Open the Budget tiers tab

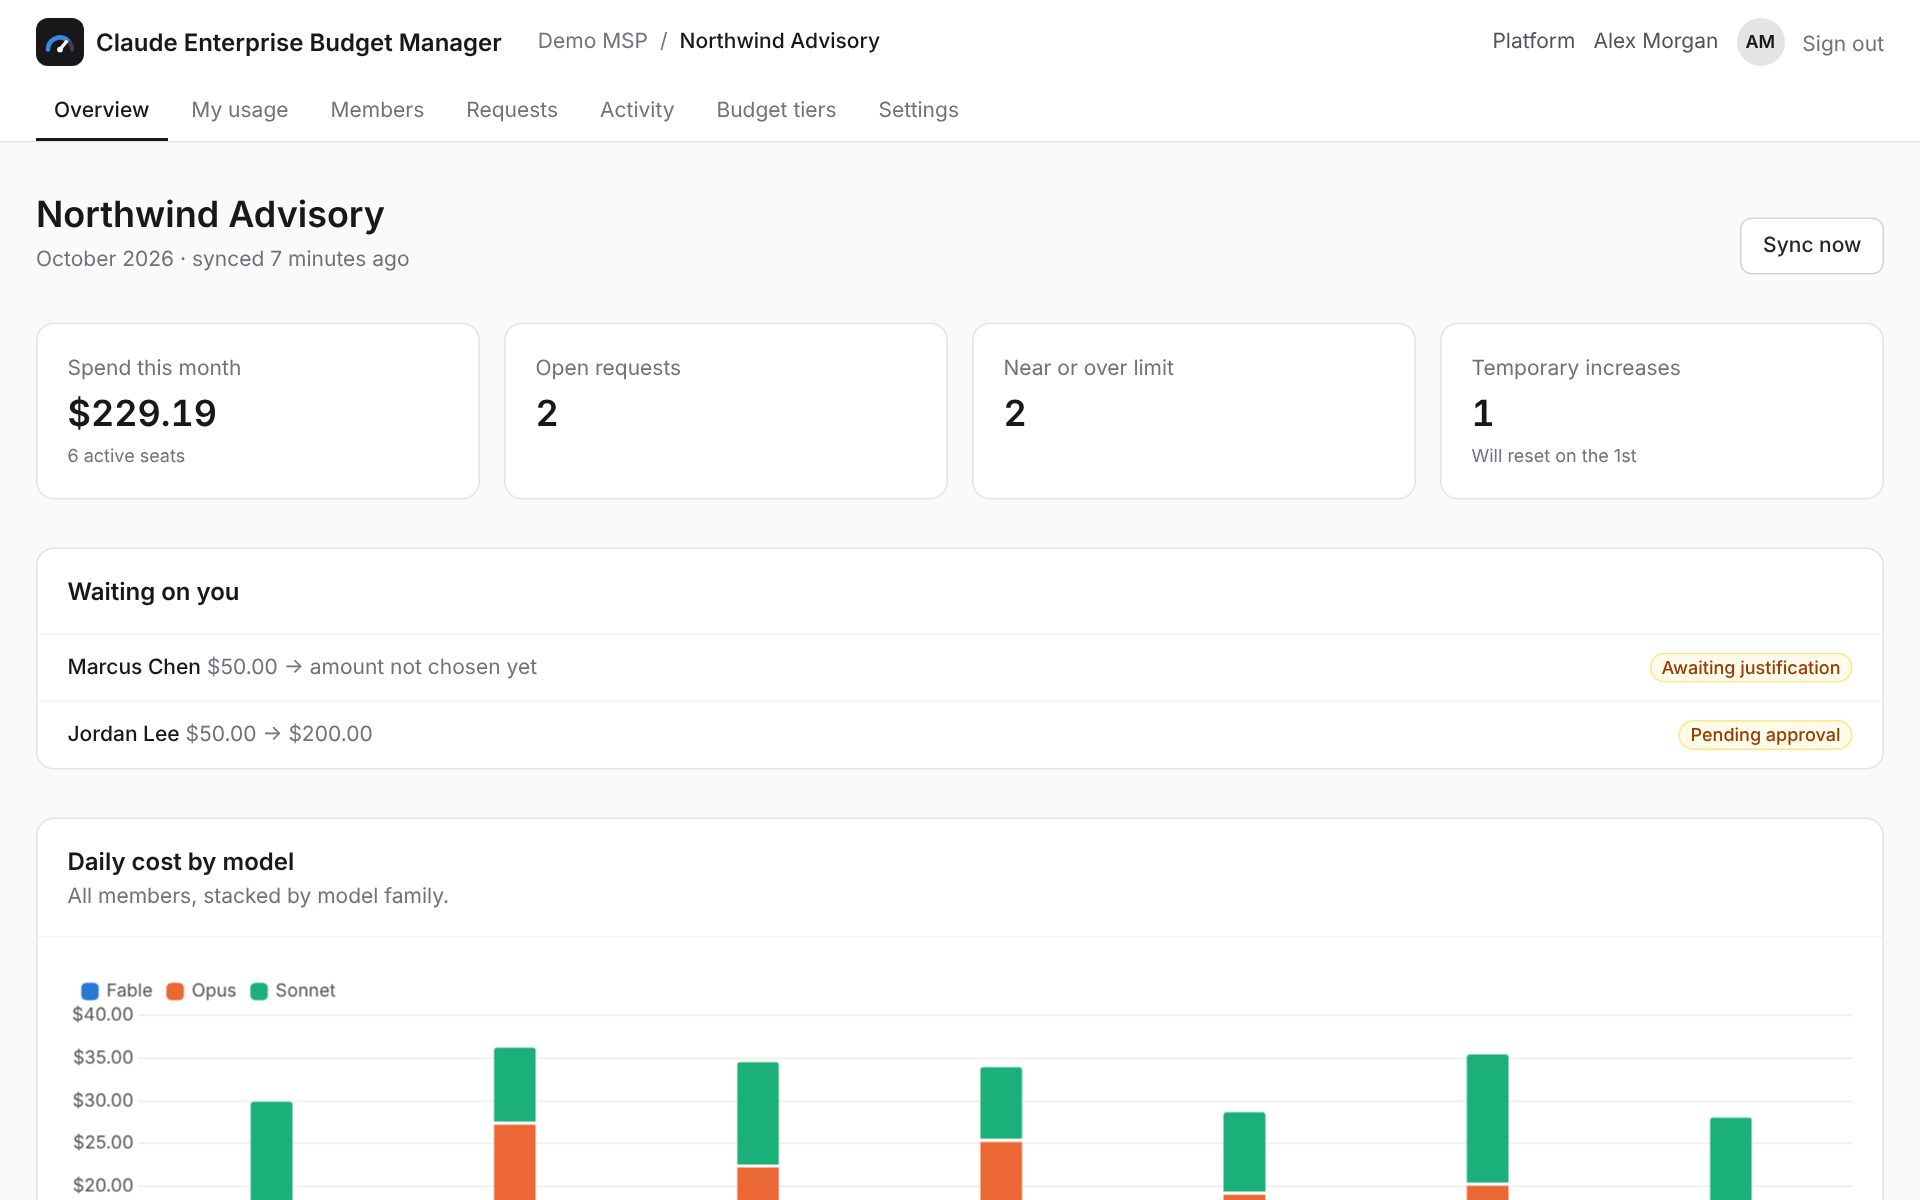[776, 110]
